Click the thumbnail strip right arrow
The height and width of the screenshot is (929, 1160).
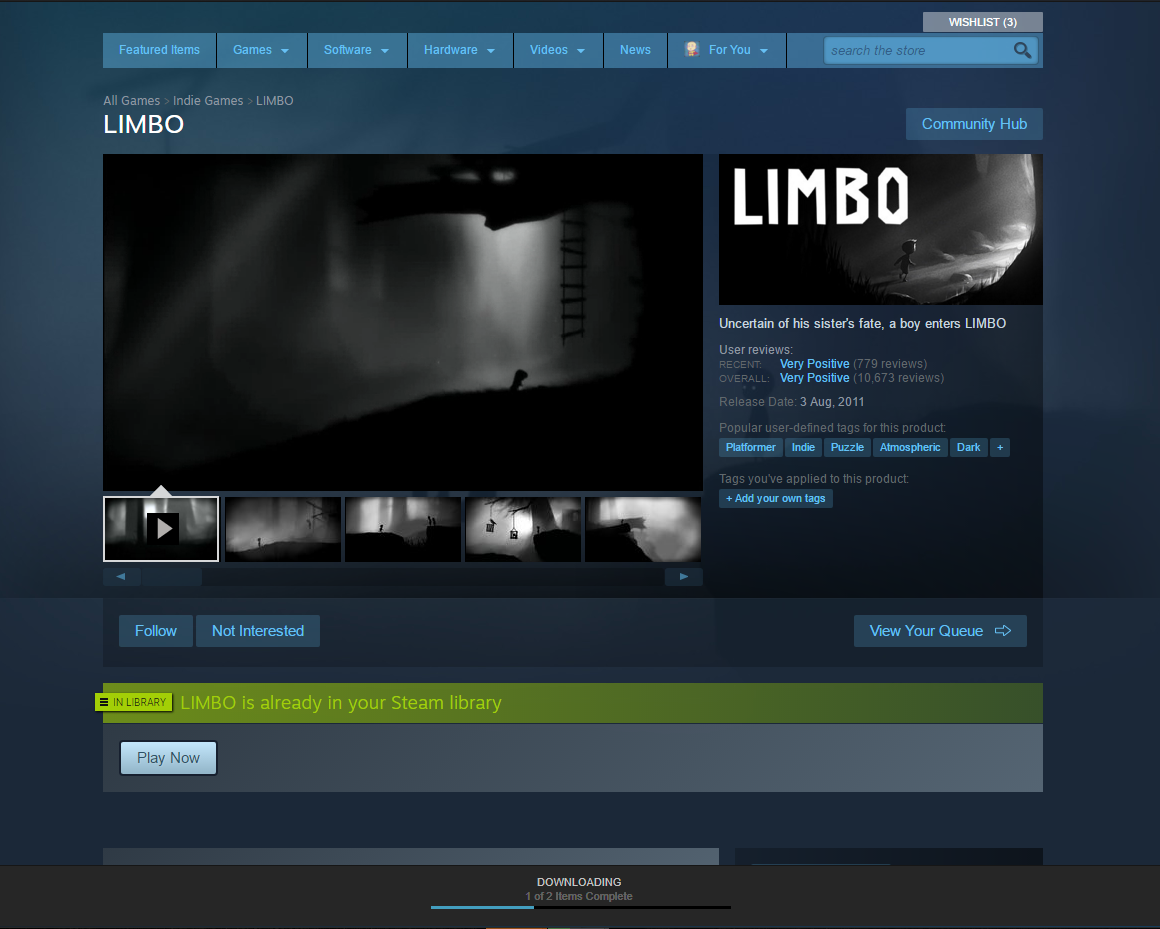point(684,576)
